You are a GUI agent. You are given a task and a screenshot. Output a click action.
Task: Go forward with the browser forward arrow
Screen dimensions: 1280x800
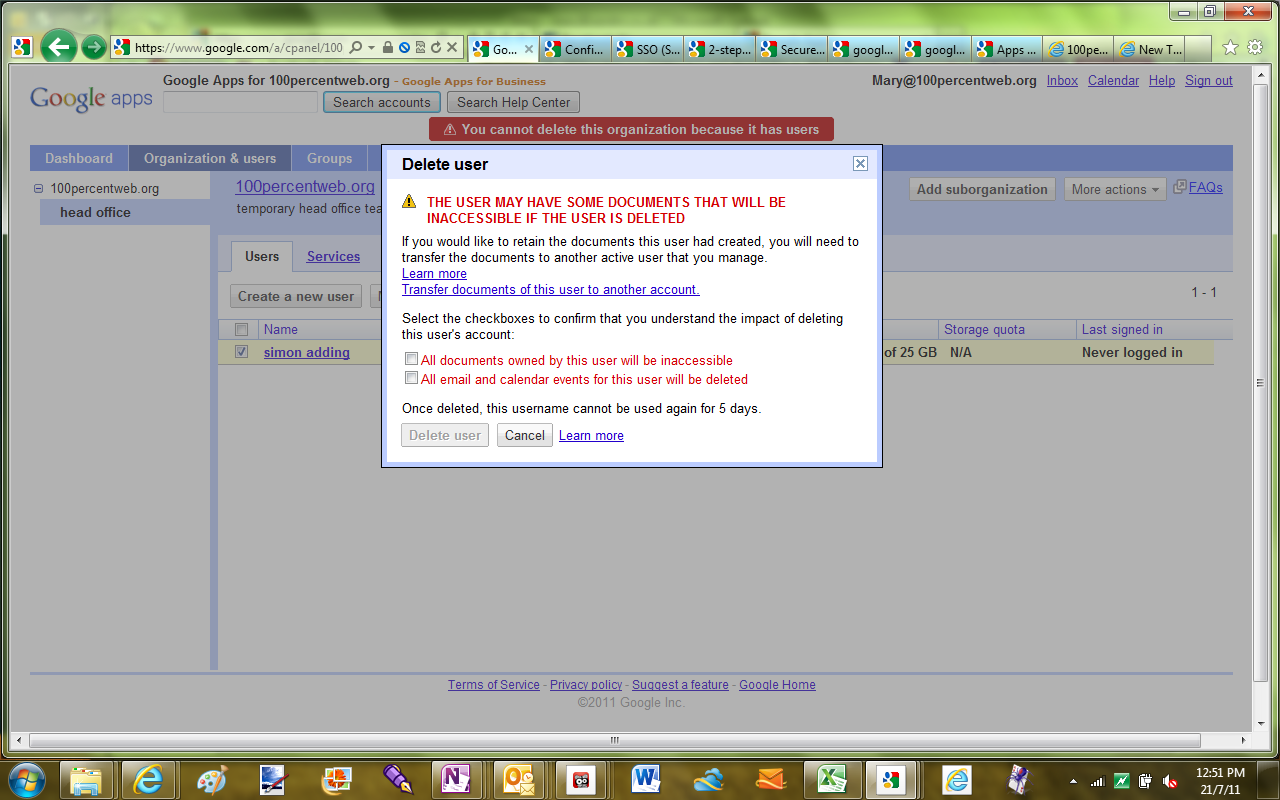click(x=93, y=47)
